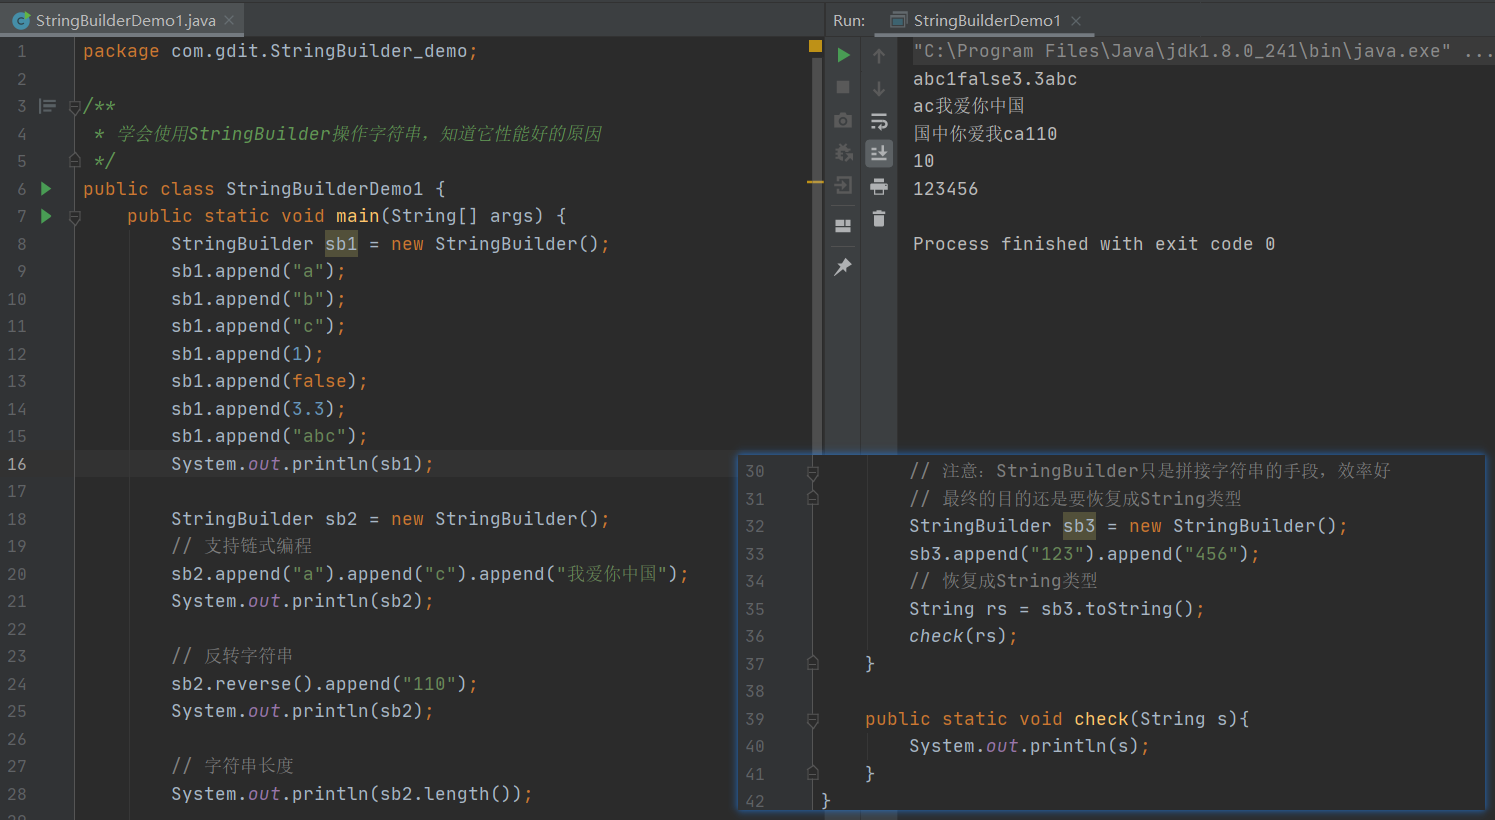
Task: Click the yellow inspection warning indicator square
Action: (x=815, y=46)
